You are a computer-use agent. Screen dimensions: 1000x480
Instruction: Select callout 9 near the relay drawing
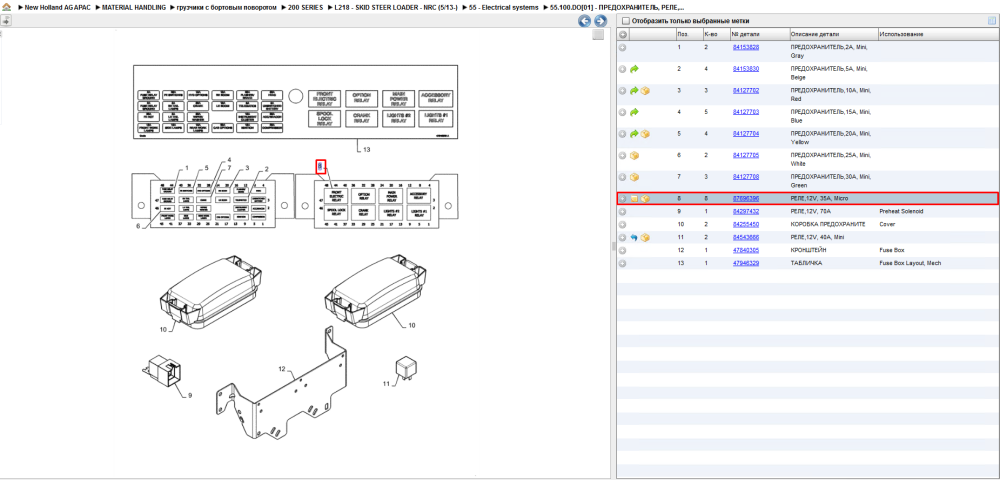pos(190,395)
